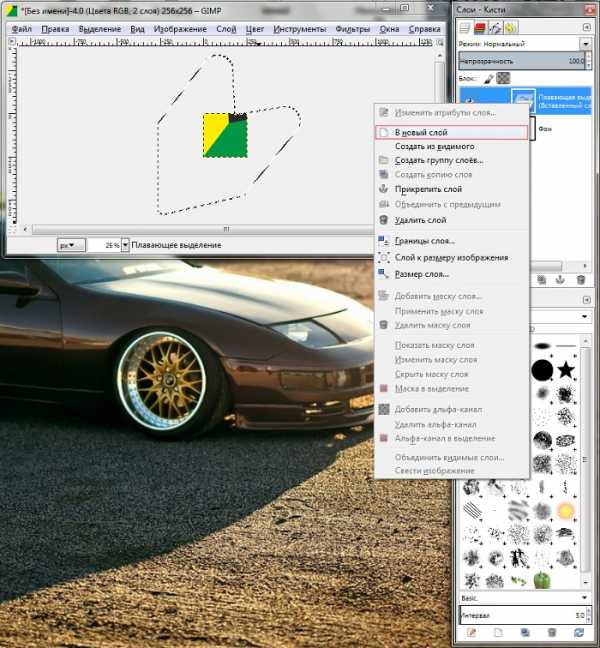600x648 pixels.
Task: Switch to the Paths tab icon
Action: point(495,28)
